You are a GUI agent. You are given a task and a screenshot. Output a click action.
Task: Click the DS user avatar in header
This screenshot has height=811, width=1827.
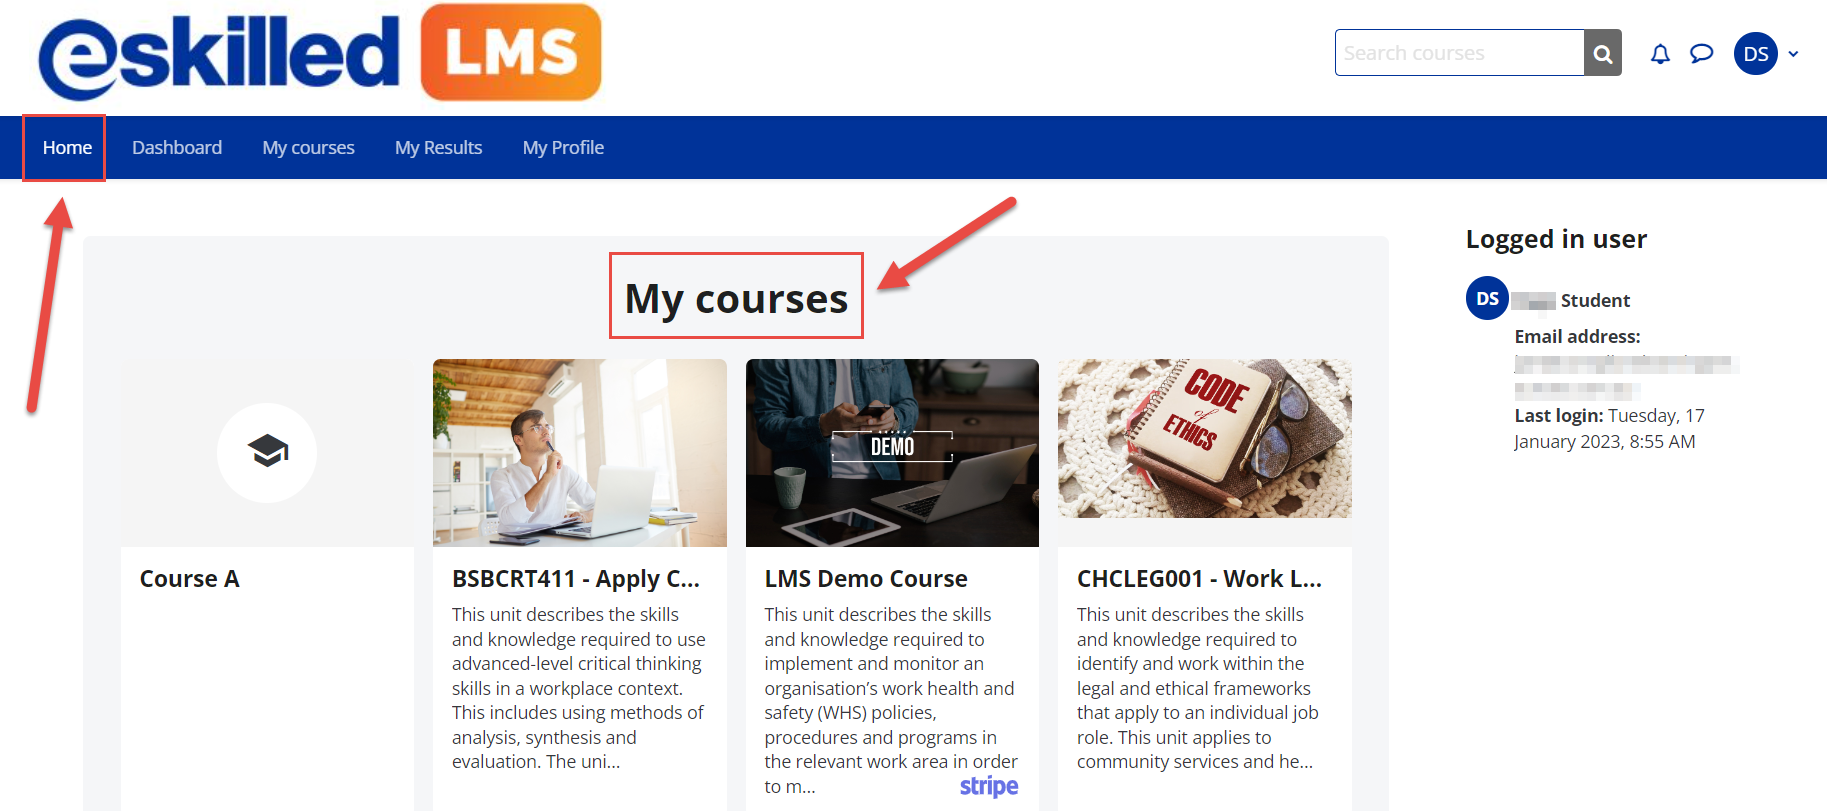click(1756, 54)
